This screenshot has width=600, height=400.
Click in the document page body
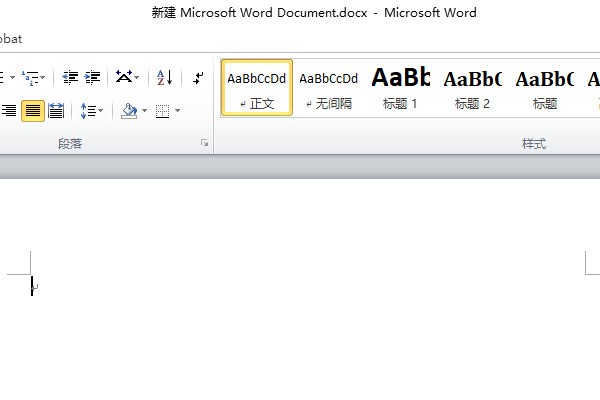point(300,320)
